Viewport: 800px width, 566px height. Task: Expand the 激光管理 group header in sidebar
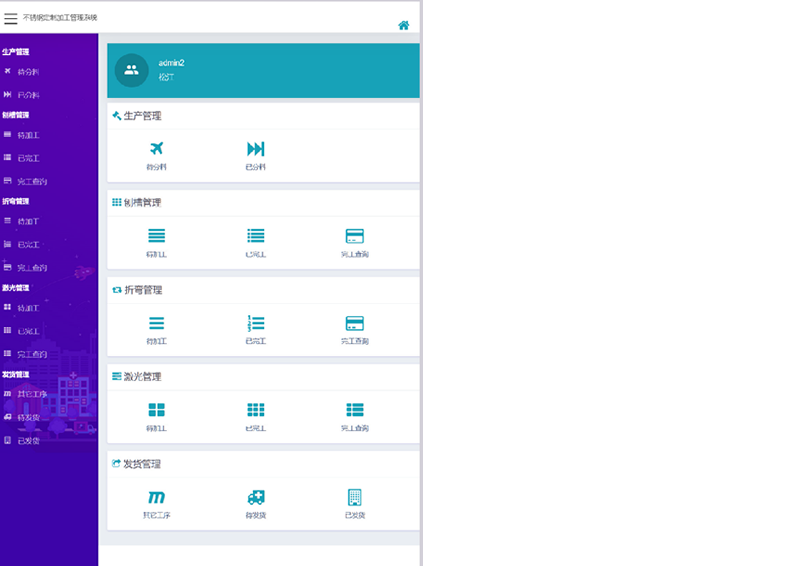(16, 288)
